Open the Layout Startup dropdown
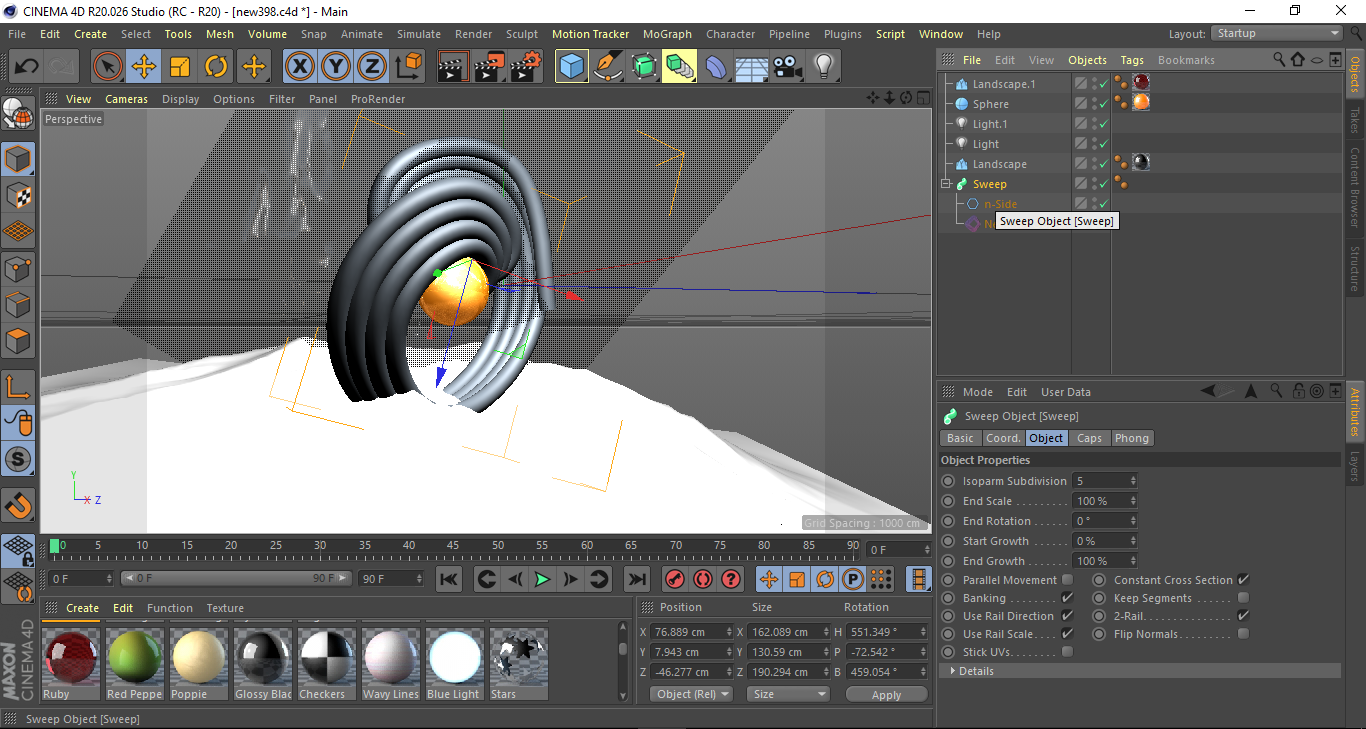 coord(1276,34)
